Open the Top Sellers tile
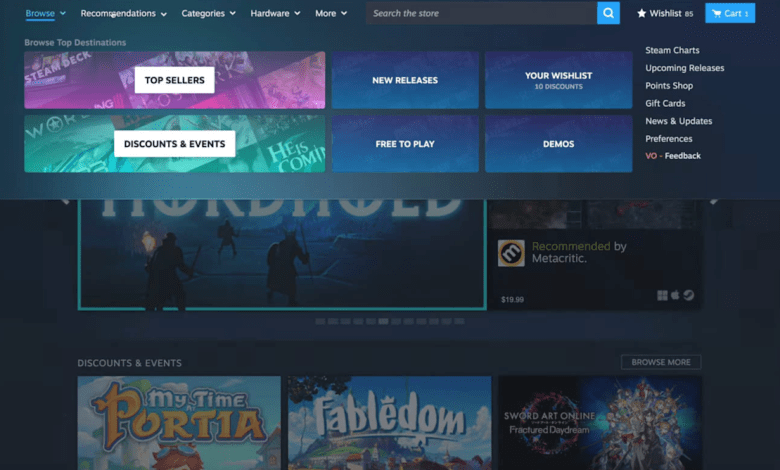Viewport: 780px width, 470px height. click(x=175, y=80)
